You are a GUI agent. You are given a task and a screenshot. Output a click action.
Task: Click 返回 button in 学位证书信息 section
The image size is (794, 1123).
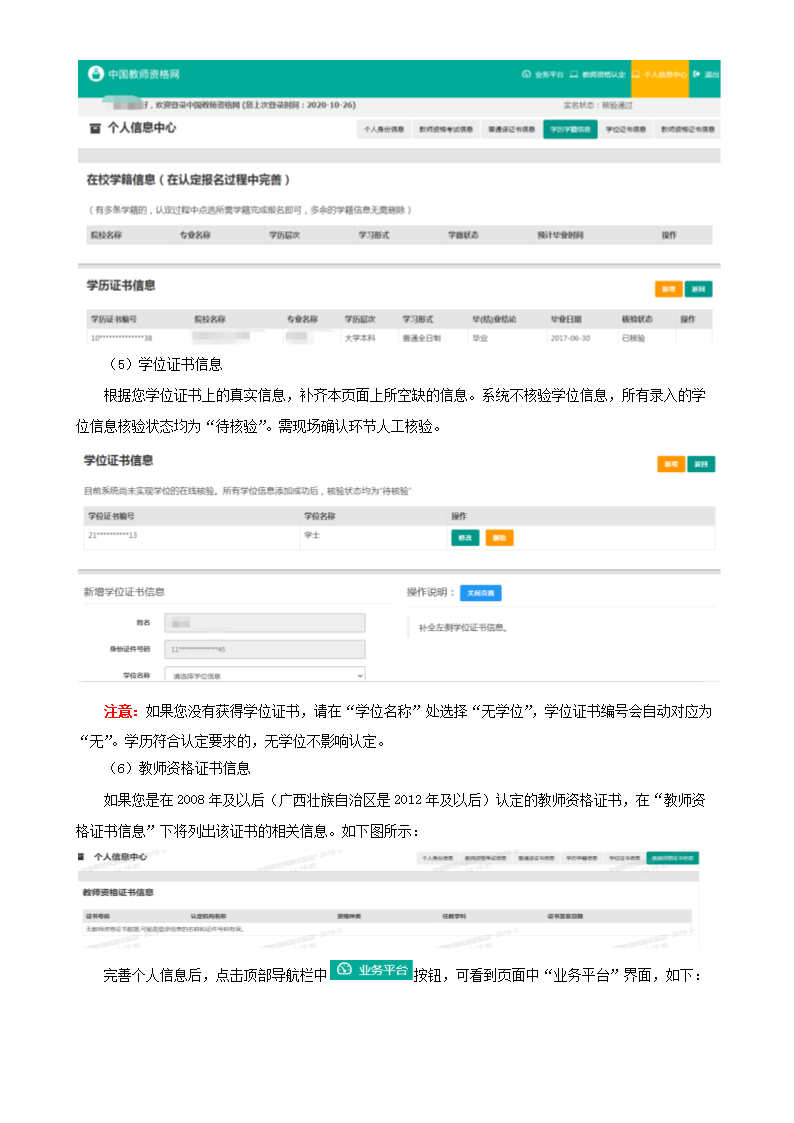701,464
